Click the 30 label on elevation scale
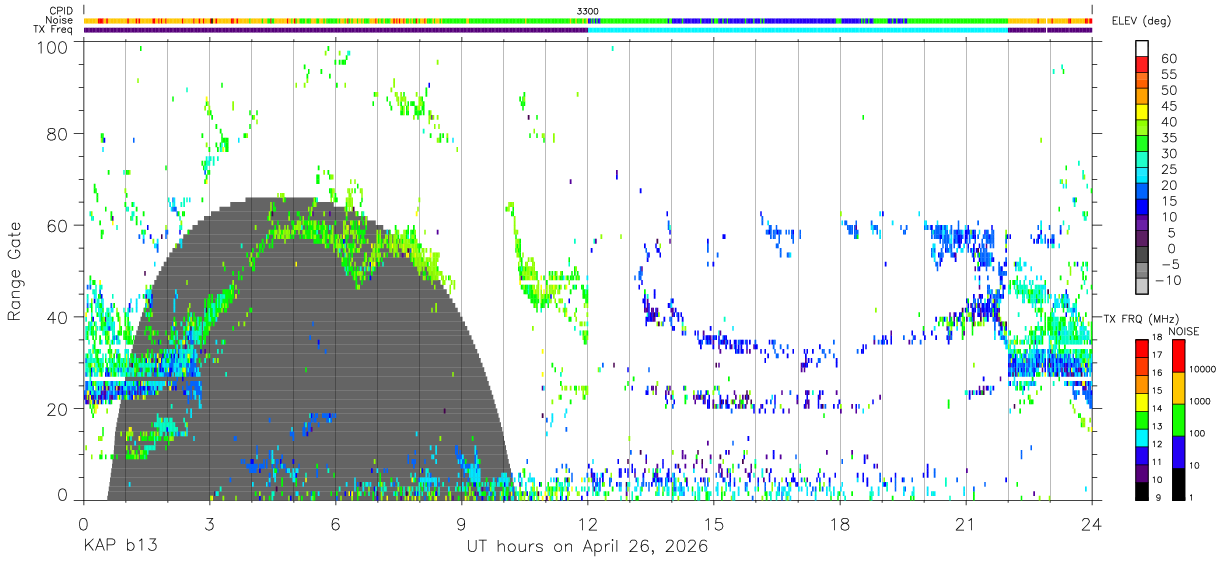The image size is (1228, 567). (x=1169, y=154)
